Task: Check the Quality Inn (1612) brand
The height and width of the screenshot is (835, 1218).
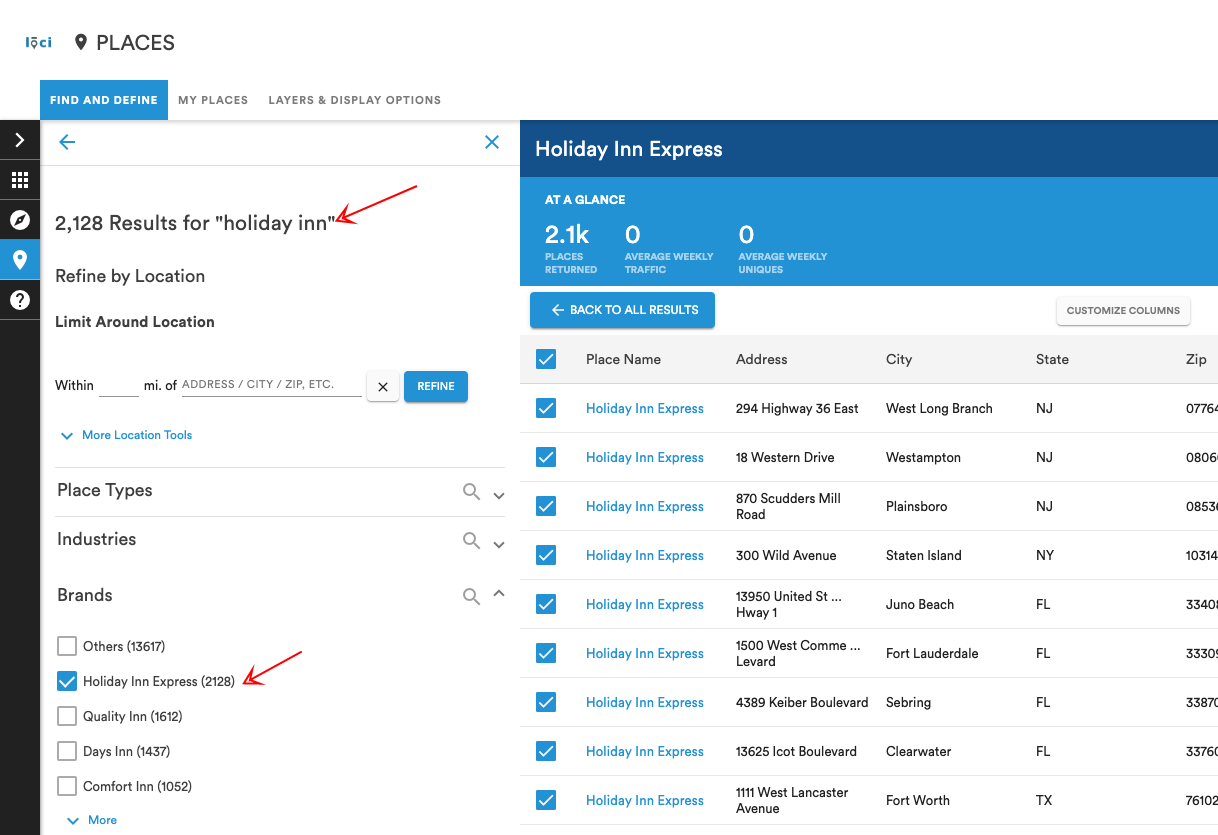Action: coord(67,716)
